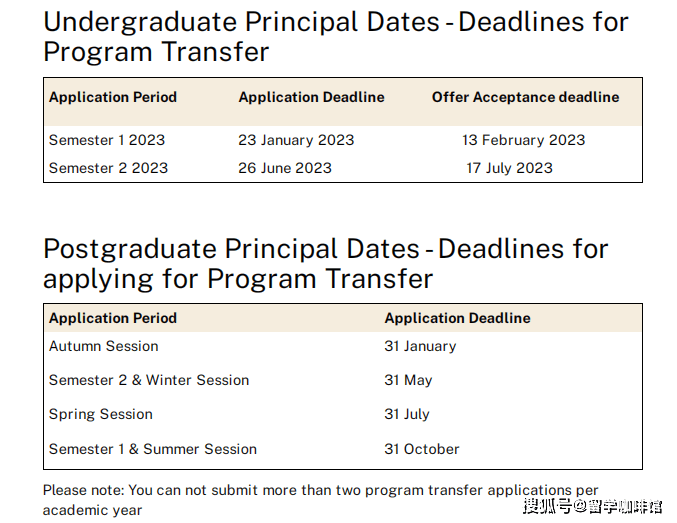677x523 pixels.
Task: Select the 31 October deadline cell
Action: [x=422, y=449]
